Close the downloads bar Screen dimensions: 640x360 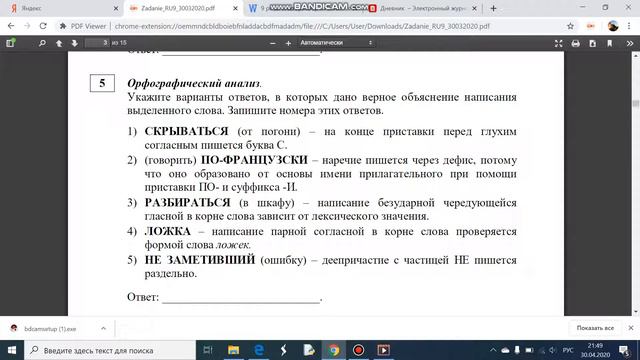point(631,328)
